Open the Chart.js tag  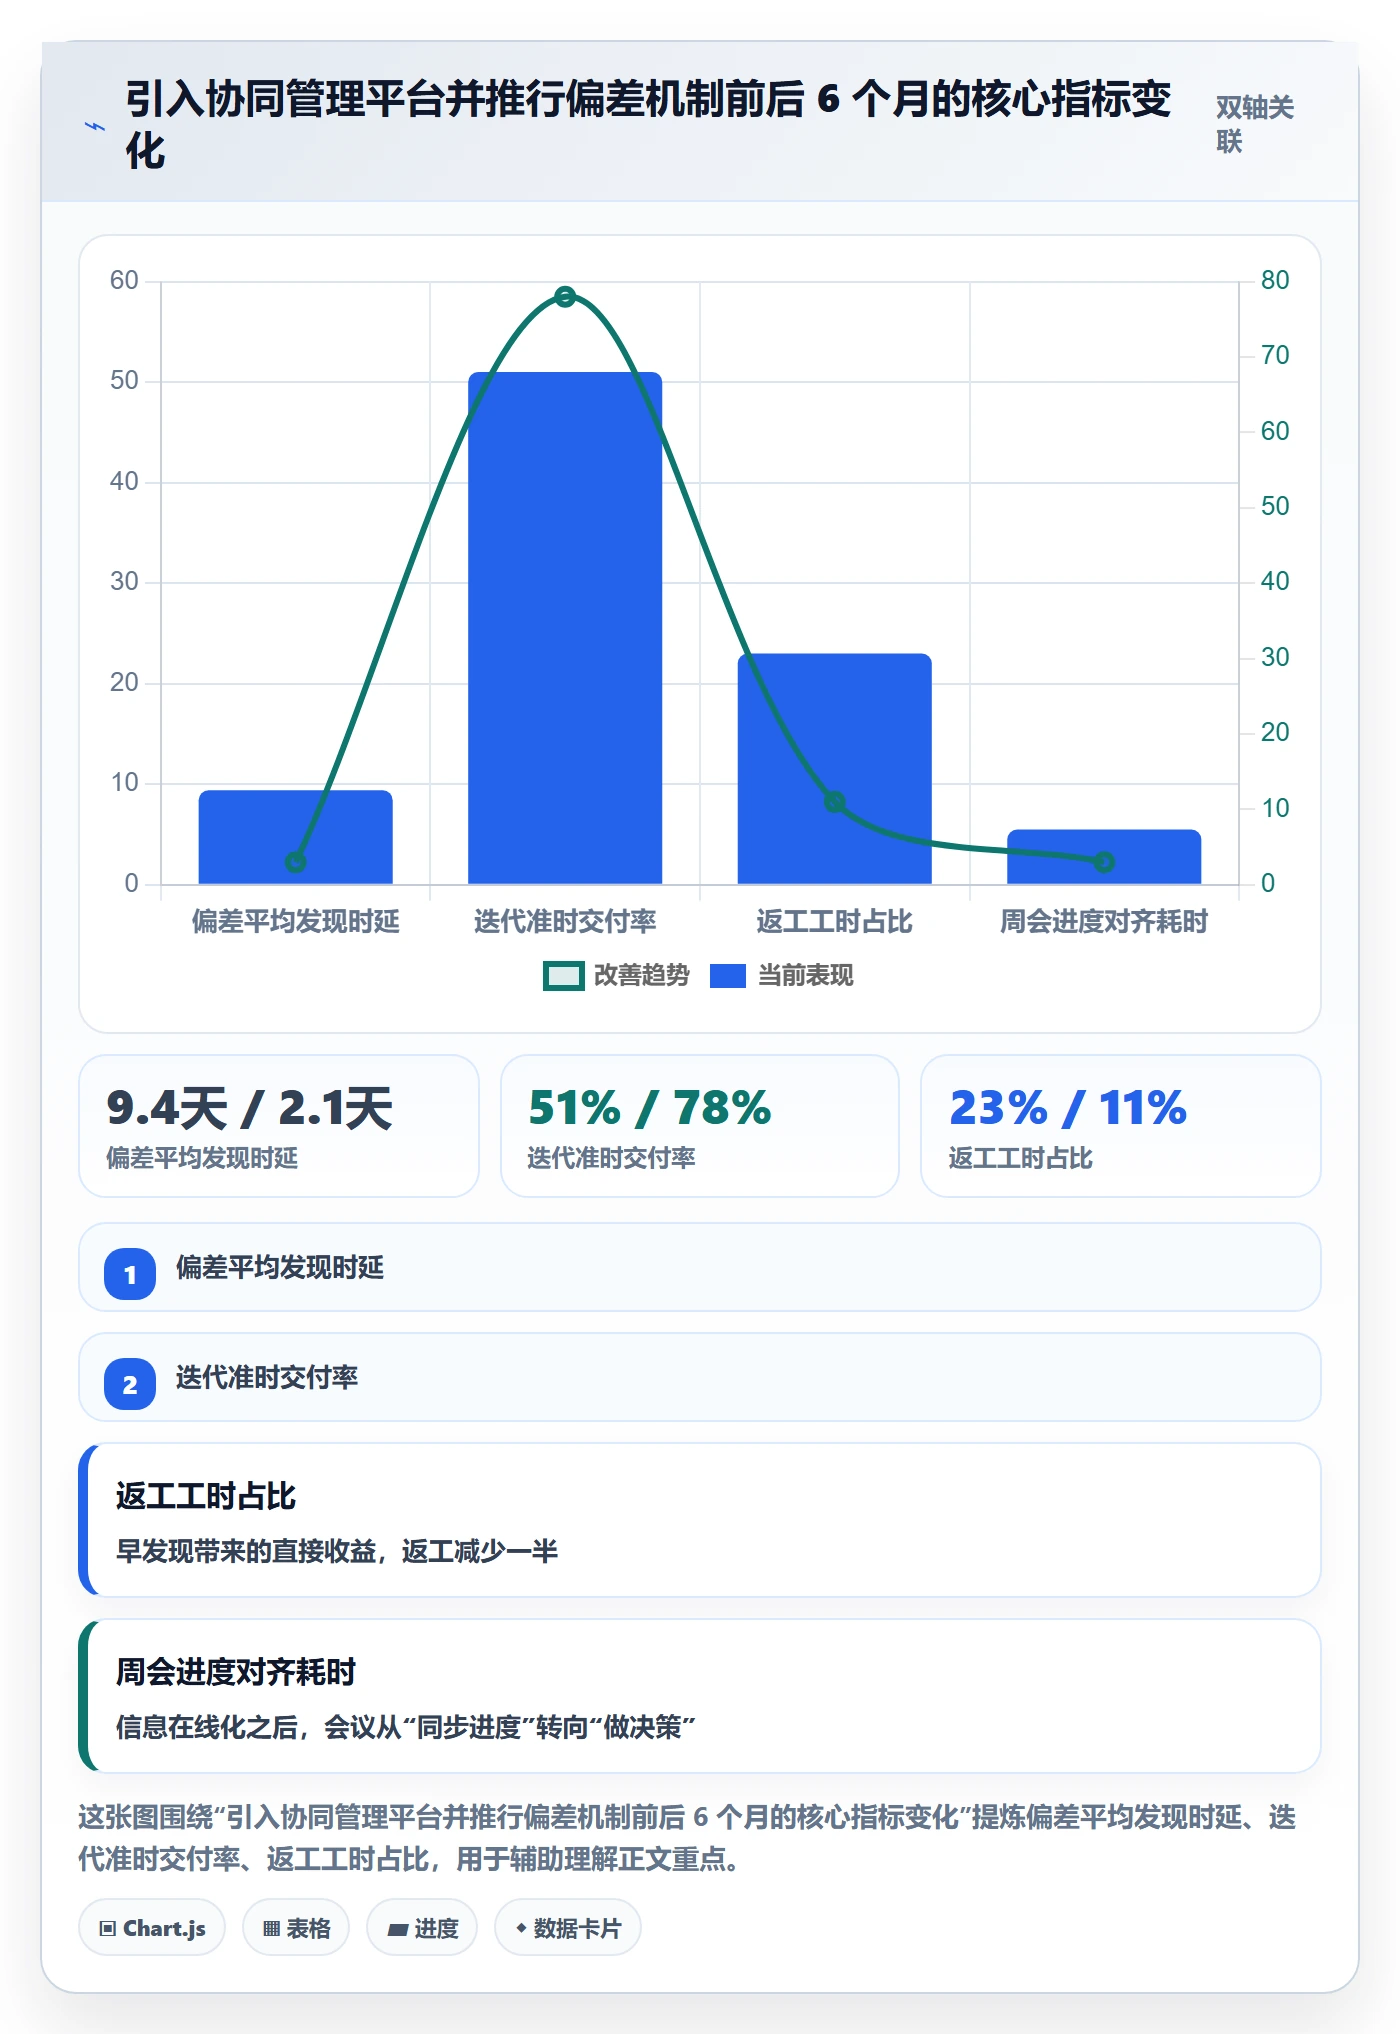(152, 1928)
